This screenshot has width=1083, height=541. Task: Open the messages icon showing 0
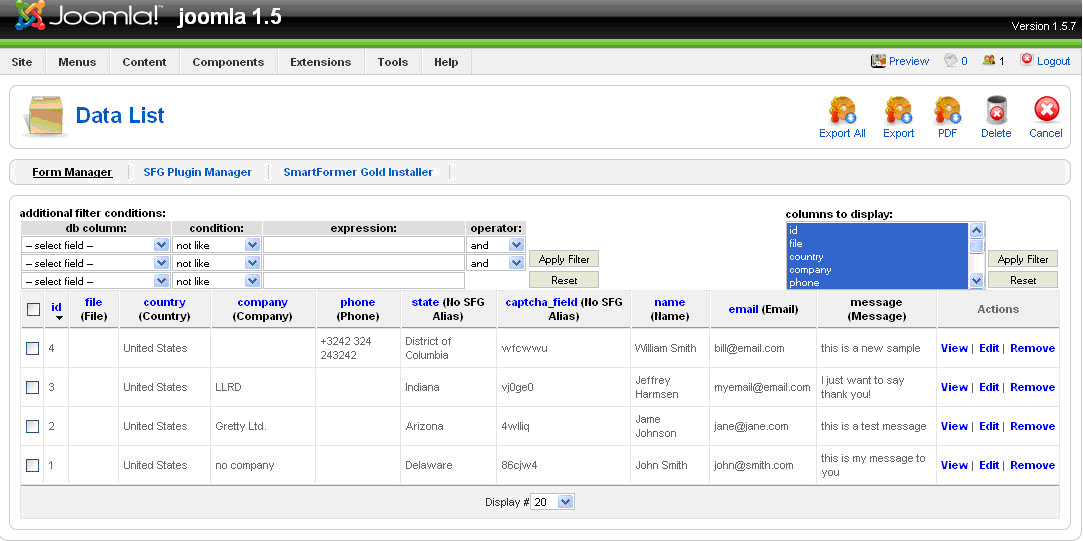(x=951, y=61)
